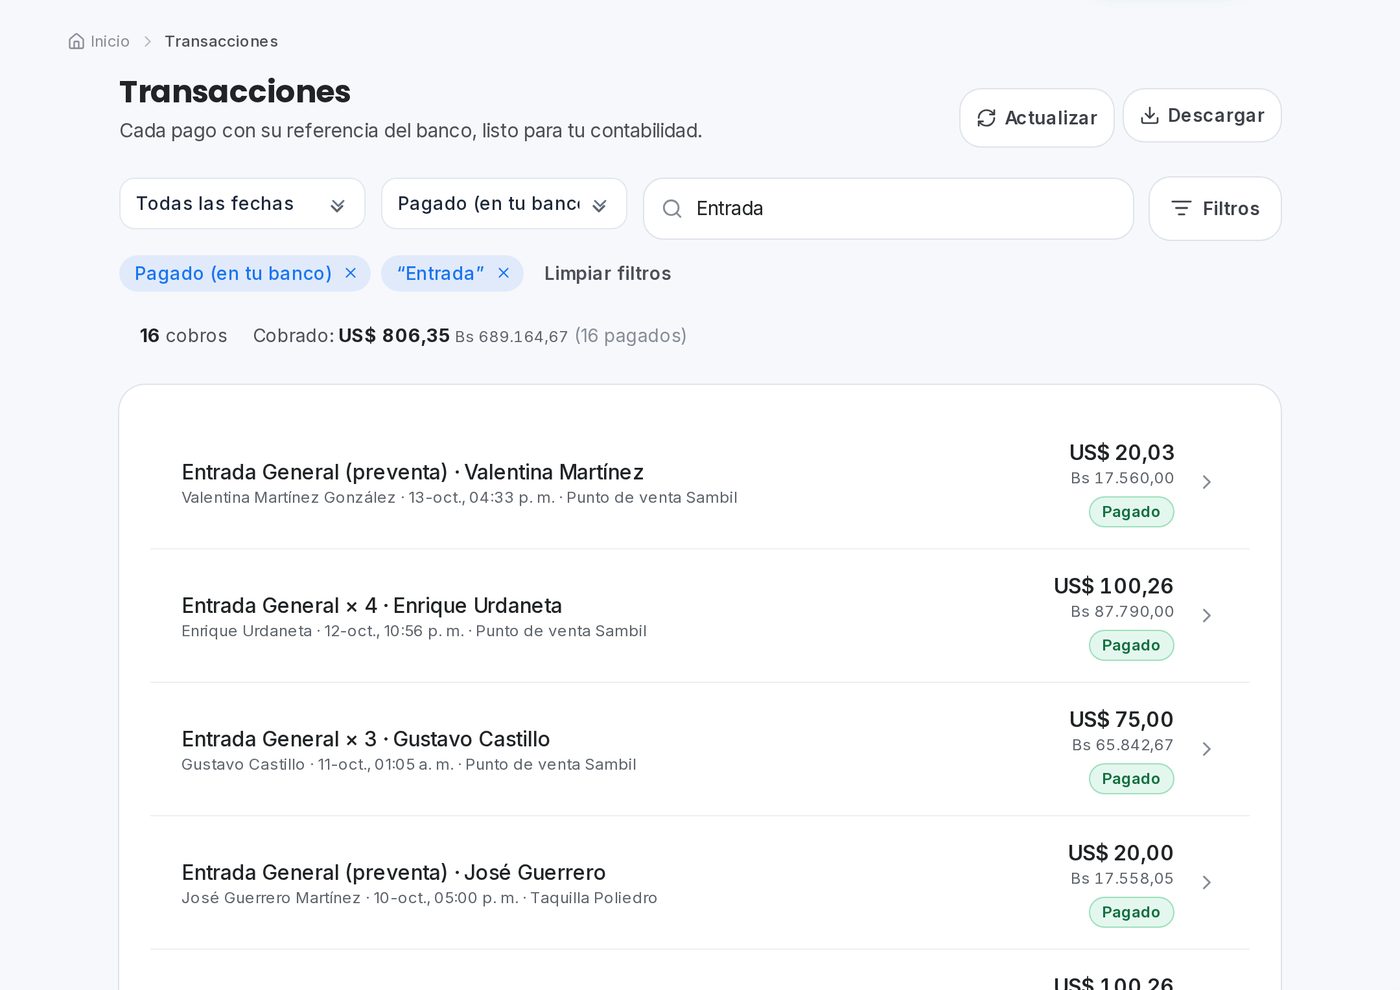Remove the Pagado (en tu banco) filter chip
The height and width of the screenshot is (990, 1400).
(x=351, y=273)
